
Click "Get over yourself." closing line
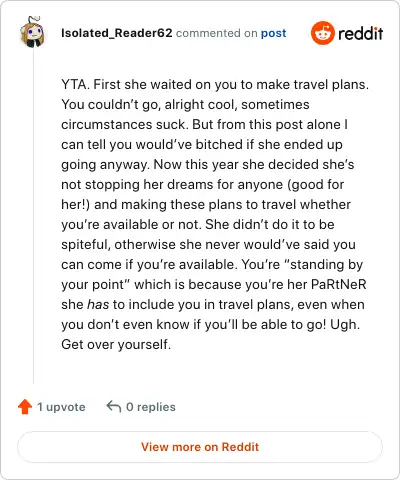[116, 344]
